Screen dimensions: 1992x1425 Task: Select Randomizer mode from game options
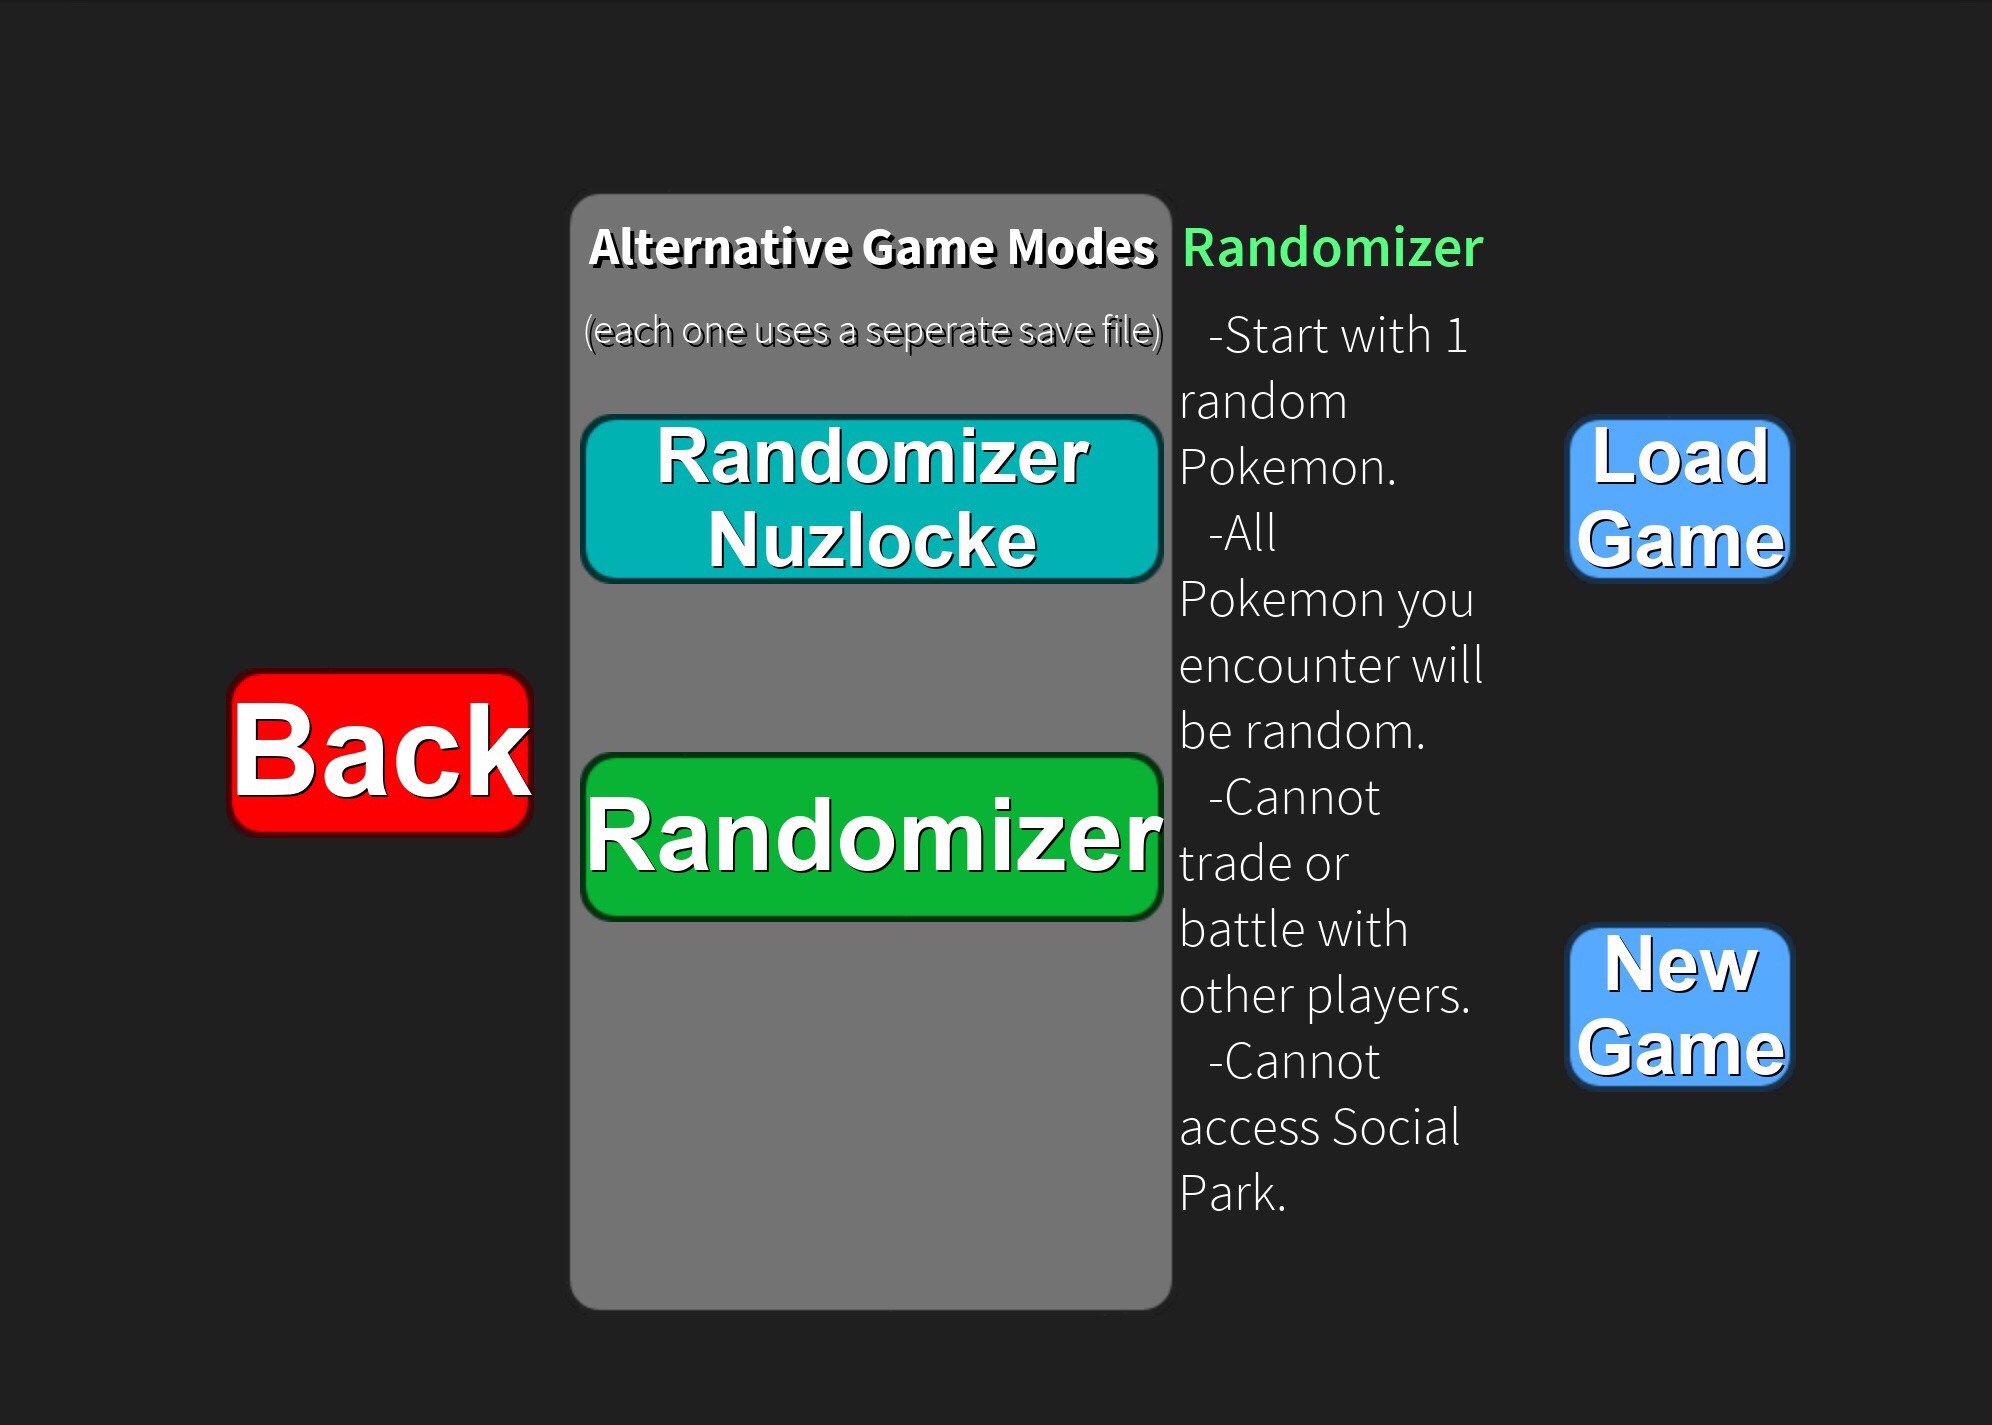(x=871, y=841)
